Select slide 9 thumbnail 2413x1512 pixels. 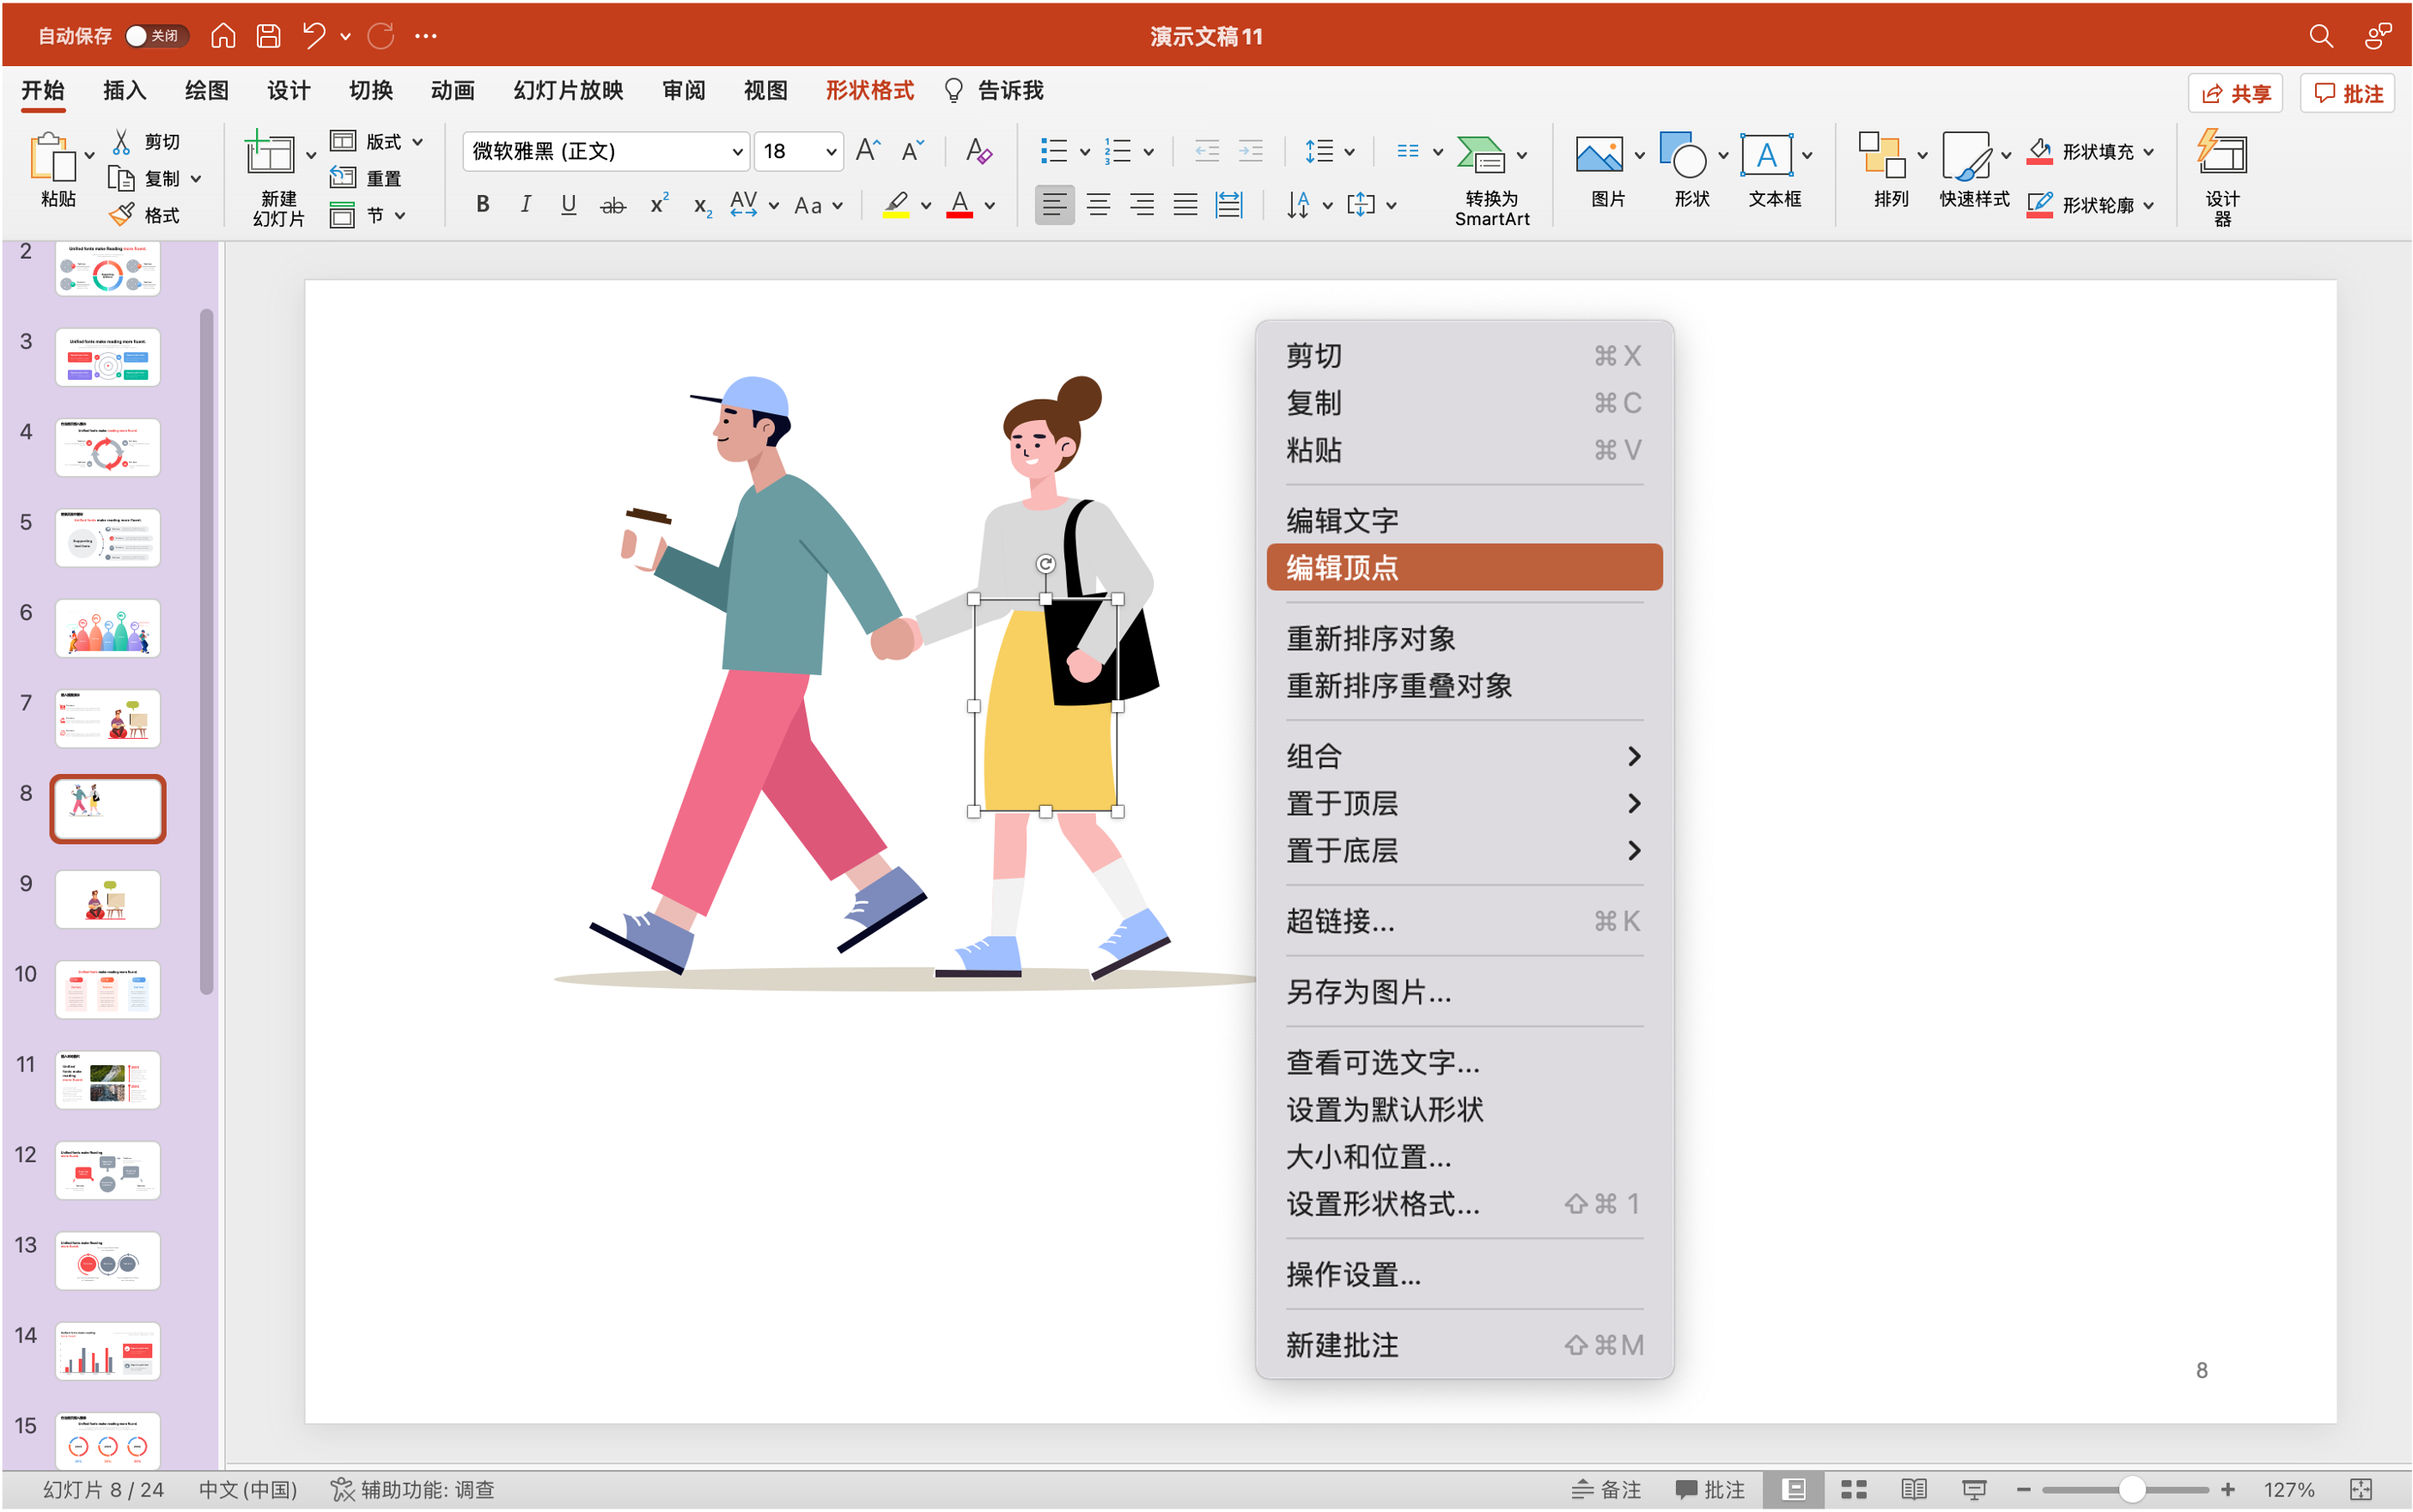point(108,899)
